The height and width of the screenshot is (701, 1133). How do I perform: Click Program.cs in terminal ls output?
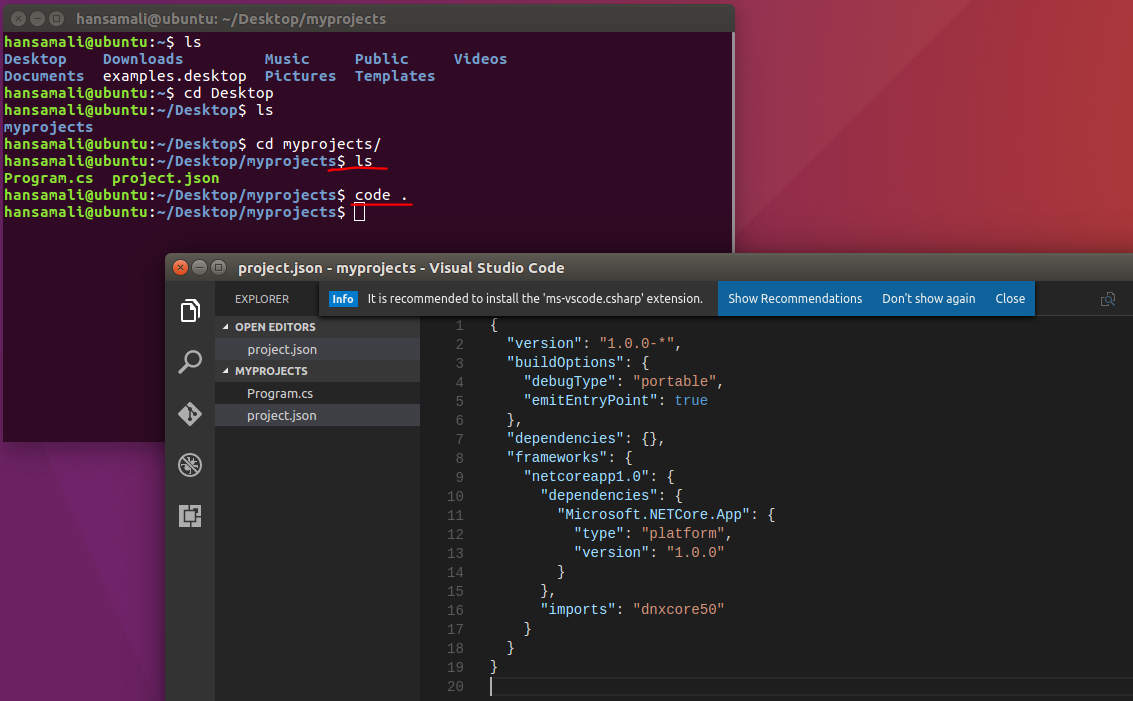(x=48, y=178)
